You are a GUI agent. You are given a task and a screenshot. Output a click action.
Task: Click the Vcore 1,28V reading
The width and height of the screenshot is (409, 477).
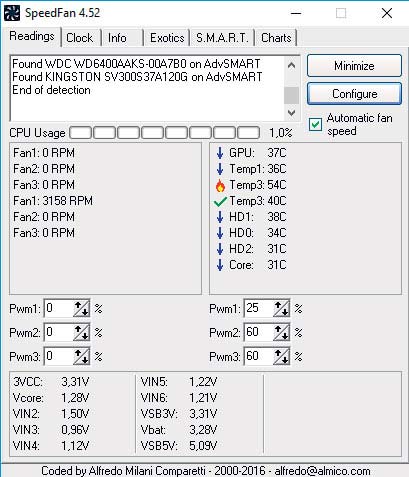[51, 398]
